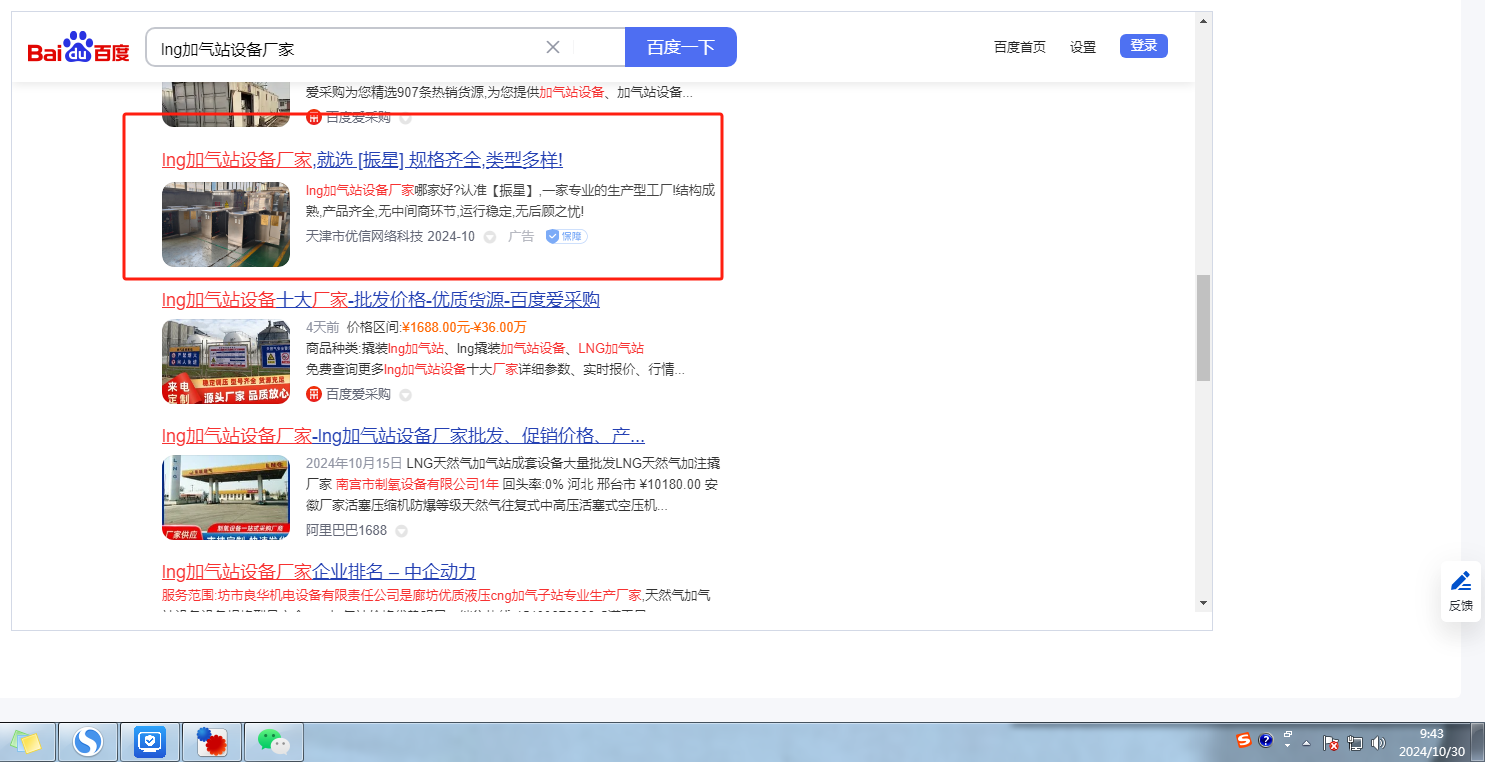Click the Sogou input method tray icon

click(x=1244, y=741)
